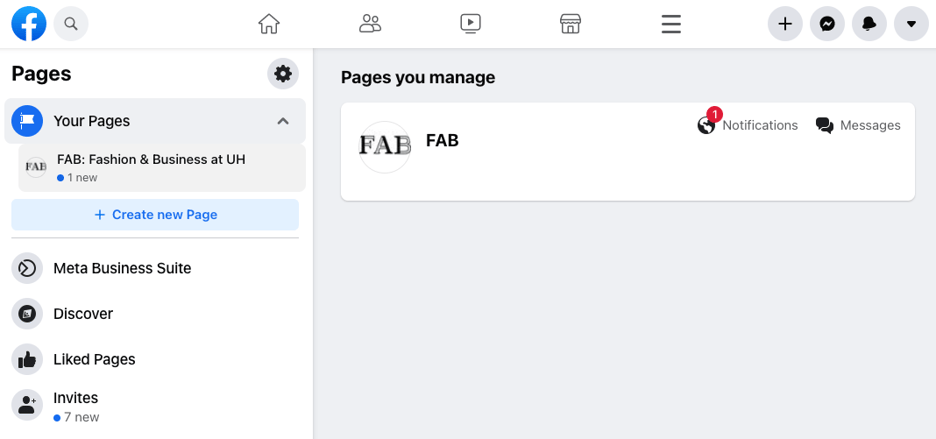Open FAB page Messages link

858,125
